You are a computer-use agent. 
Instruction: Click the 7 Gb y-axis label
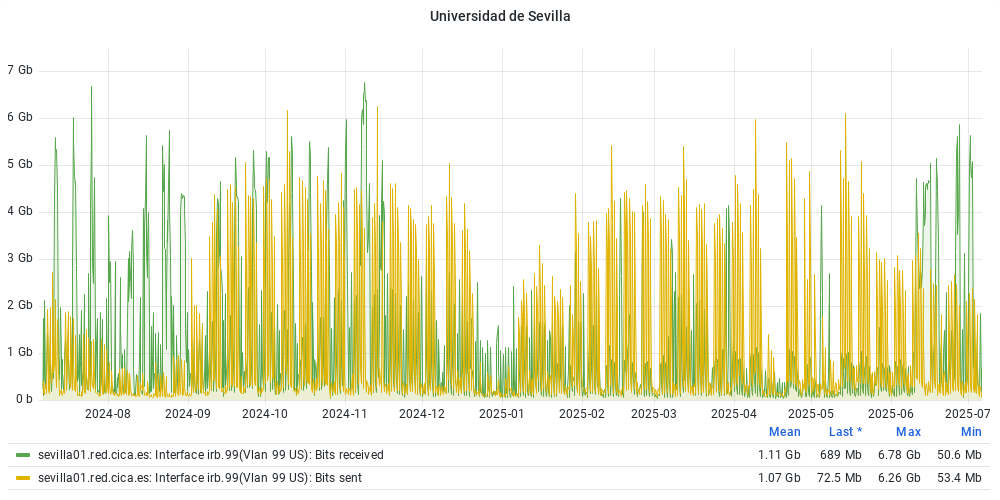20,70
